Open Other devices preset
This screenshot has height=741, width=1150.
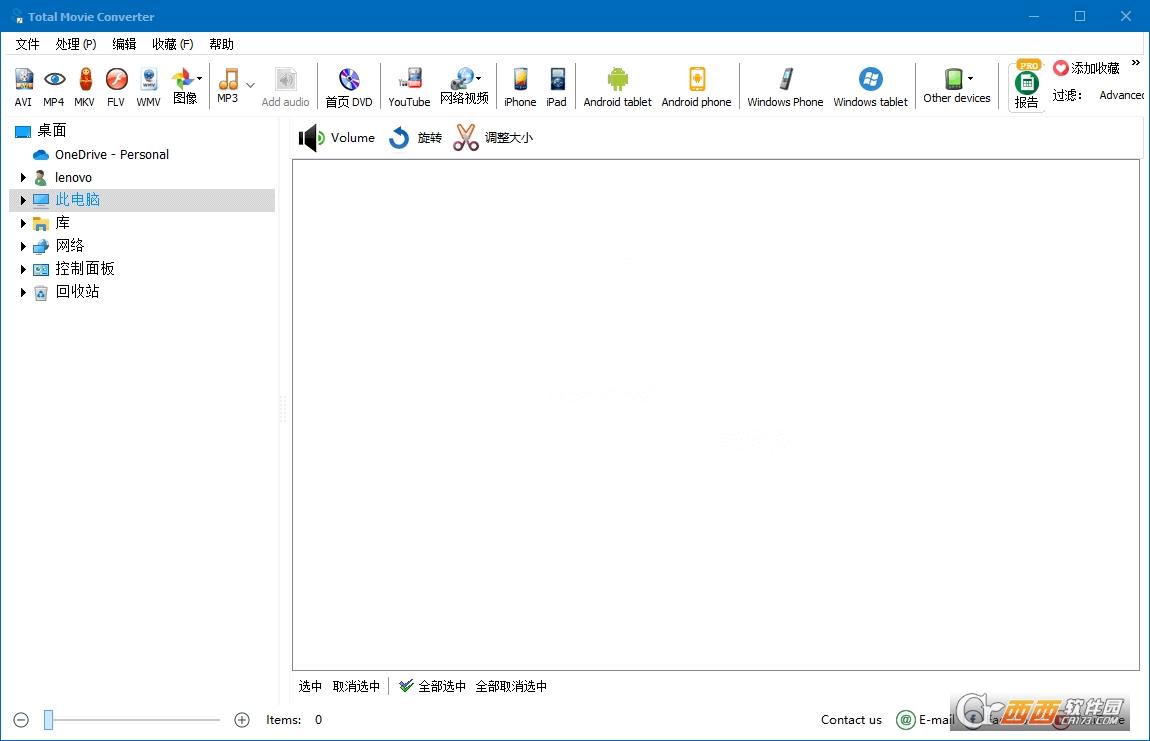click(957, 86)
